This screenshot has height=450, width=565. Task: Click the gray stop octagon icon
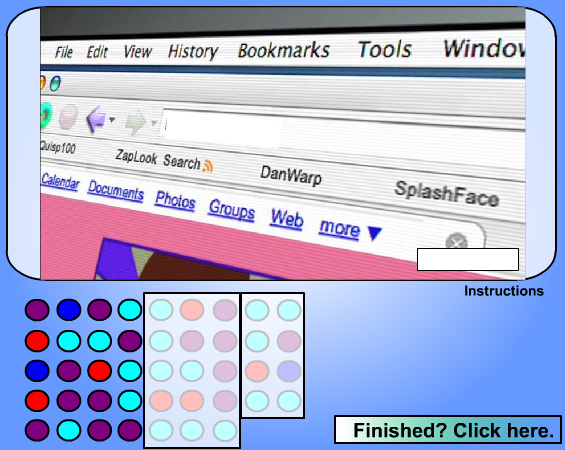pyautogui.click(x=68, y=116)
